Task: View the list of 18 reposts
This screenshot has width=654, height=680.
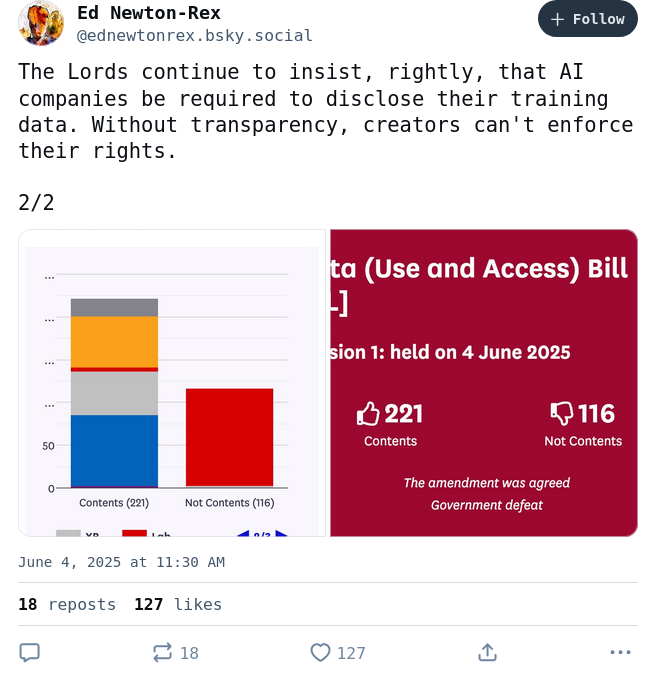Action: [x=67, y=604]
